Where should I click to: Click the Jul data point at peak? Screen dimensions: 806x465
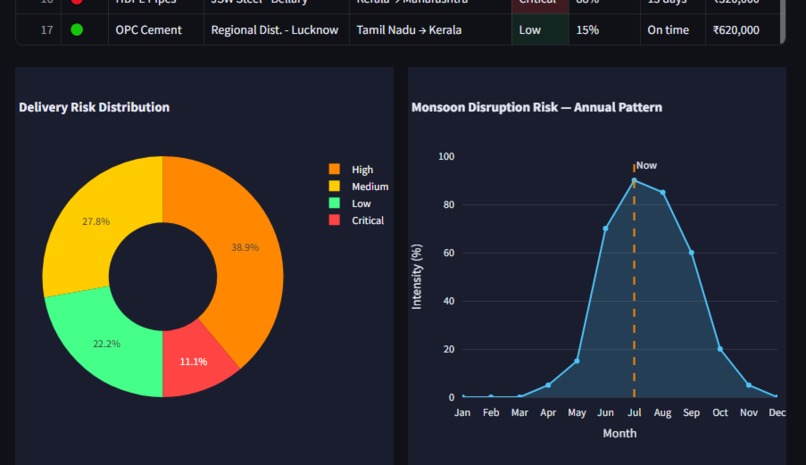point(634,180)
